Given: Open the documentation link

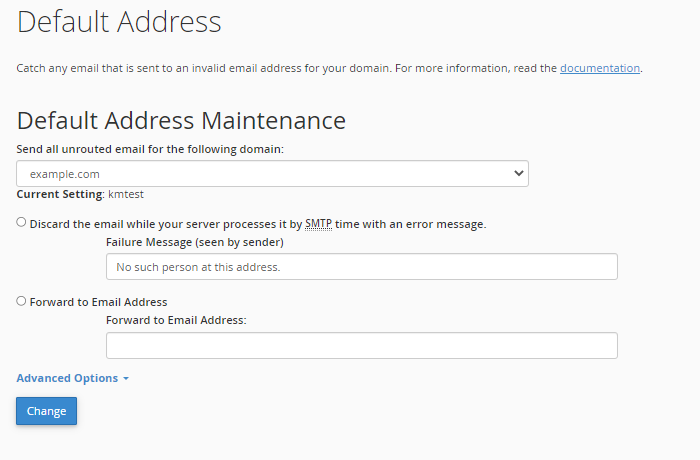Looking at the screenshot, I should 599,68.
